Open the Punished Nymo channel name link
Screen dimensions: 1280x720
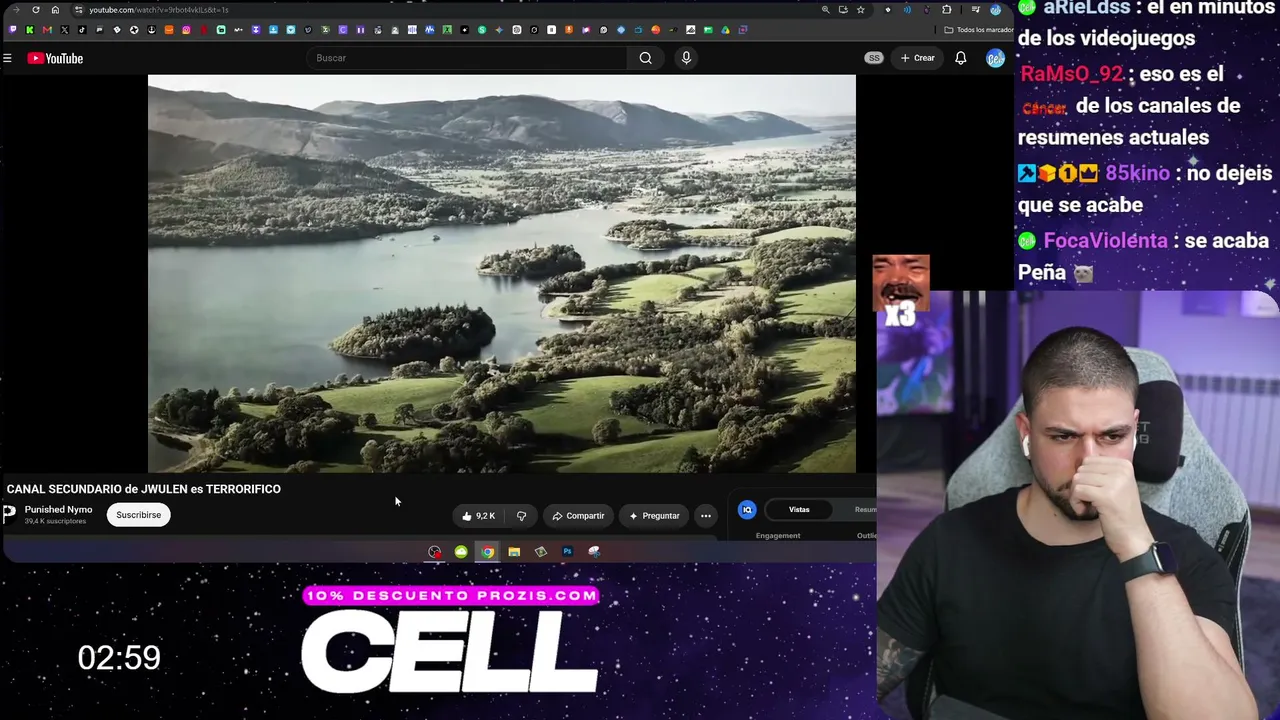58,510
